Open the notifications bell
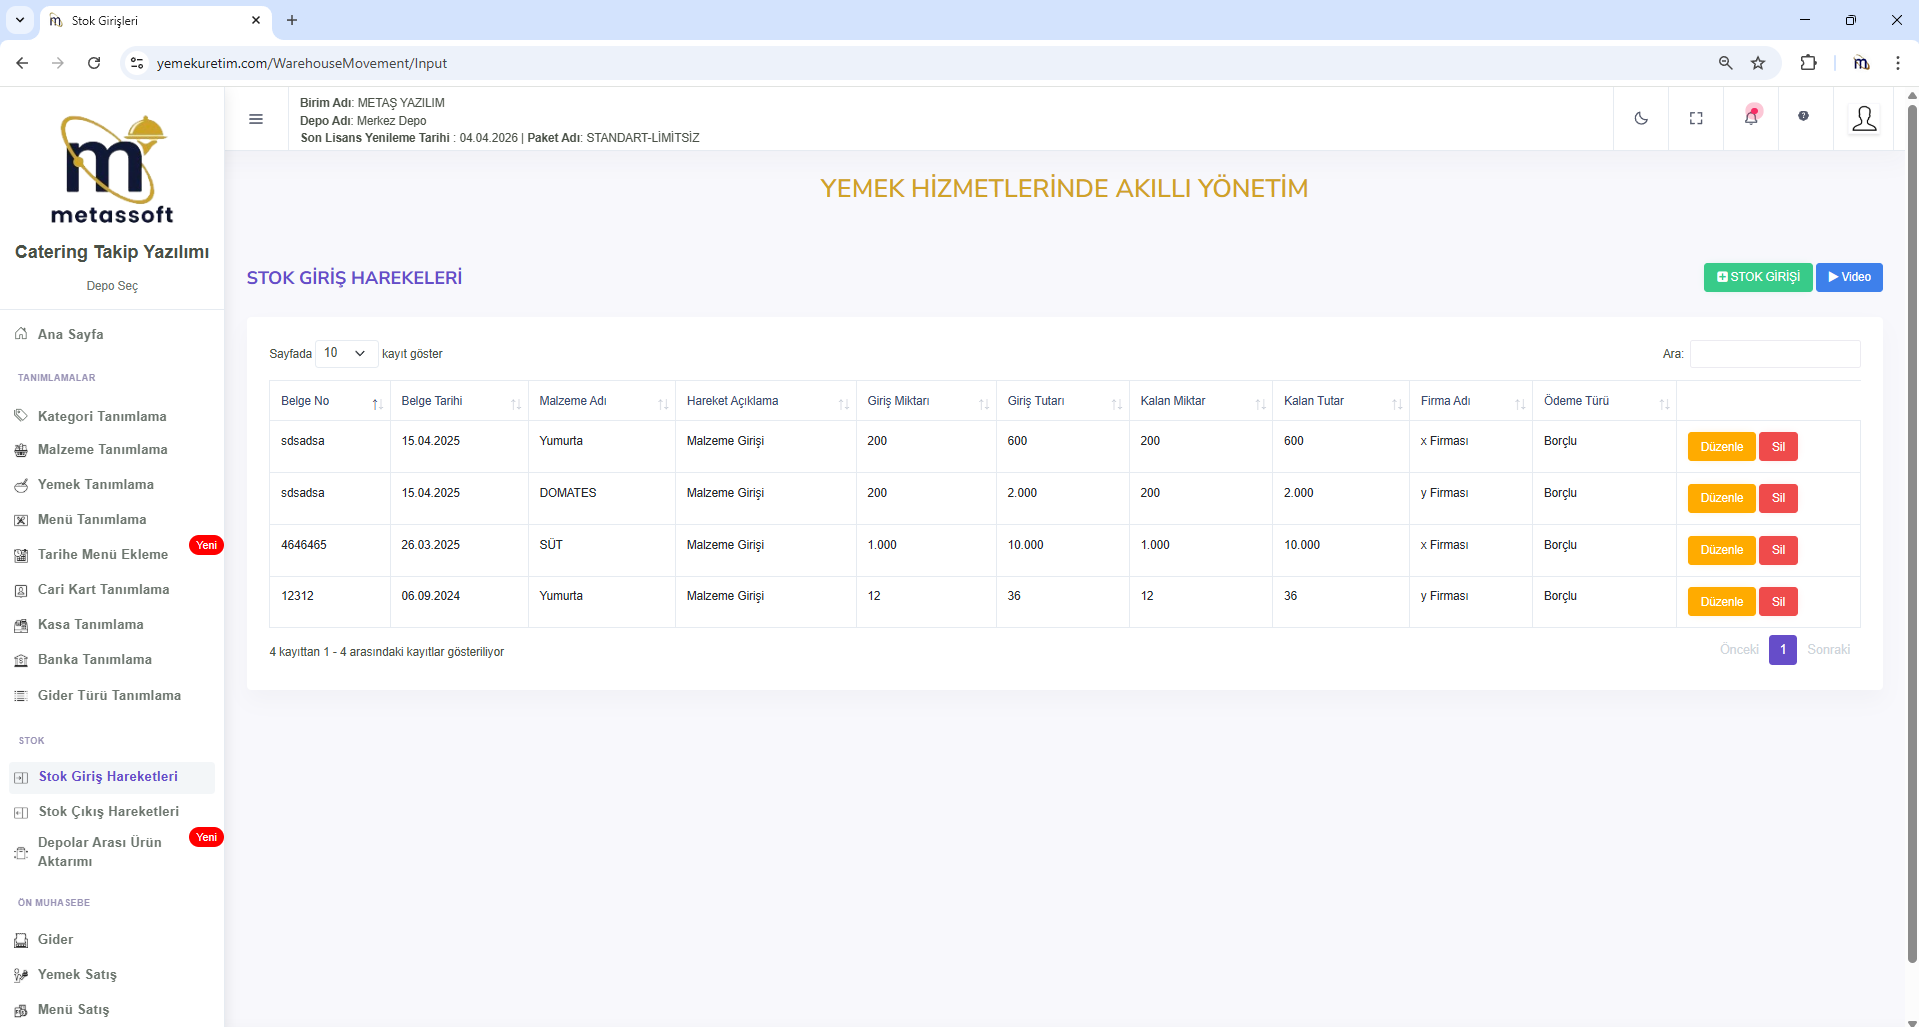This screenshot has width=1919, height=1027. [x=1751, y=117]
